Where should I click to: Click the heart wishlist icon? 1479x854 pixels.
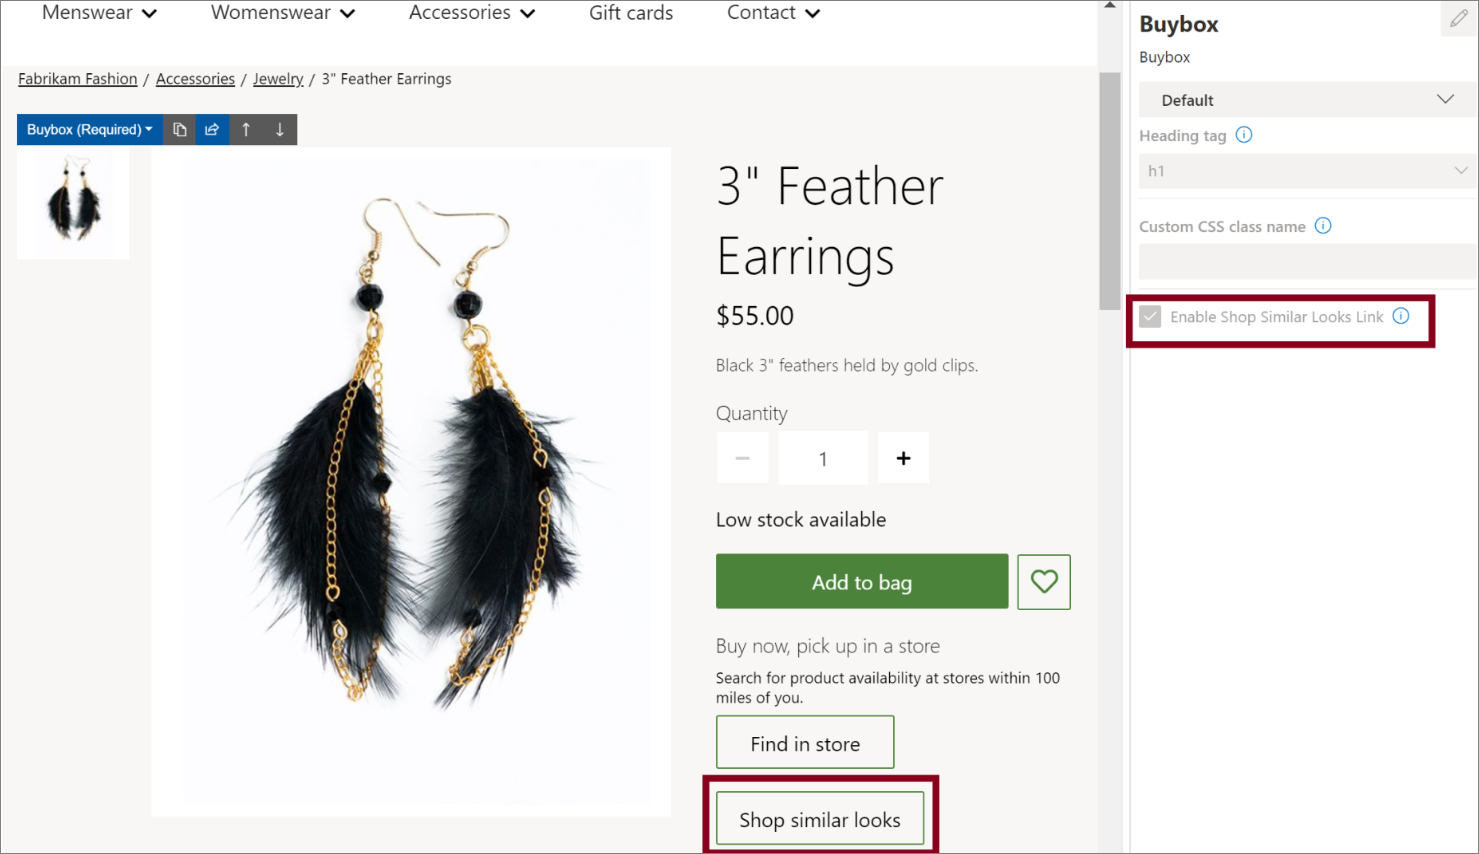[1044, 581]
